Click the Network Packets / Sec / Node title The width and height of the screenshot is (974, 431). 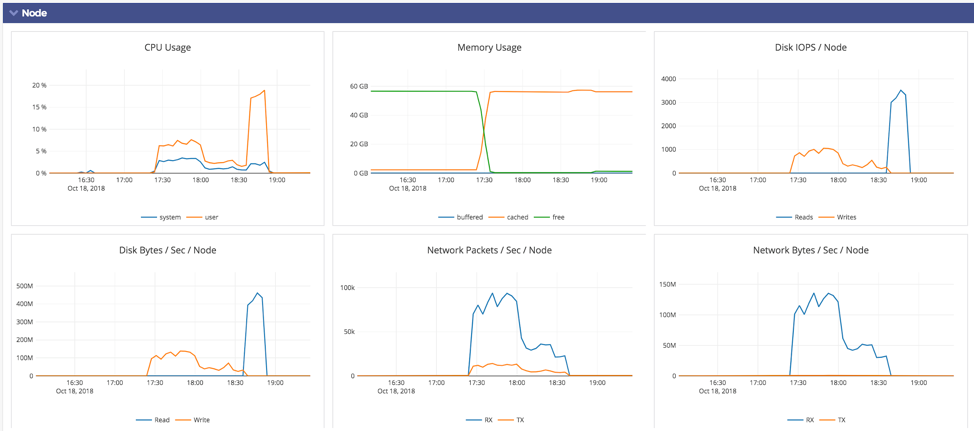pos(489,250)
